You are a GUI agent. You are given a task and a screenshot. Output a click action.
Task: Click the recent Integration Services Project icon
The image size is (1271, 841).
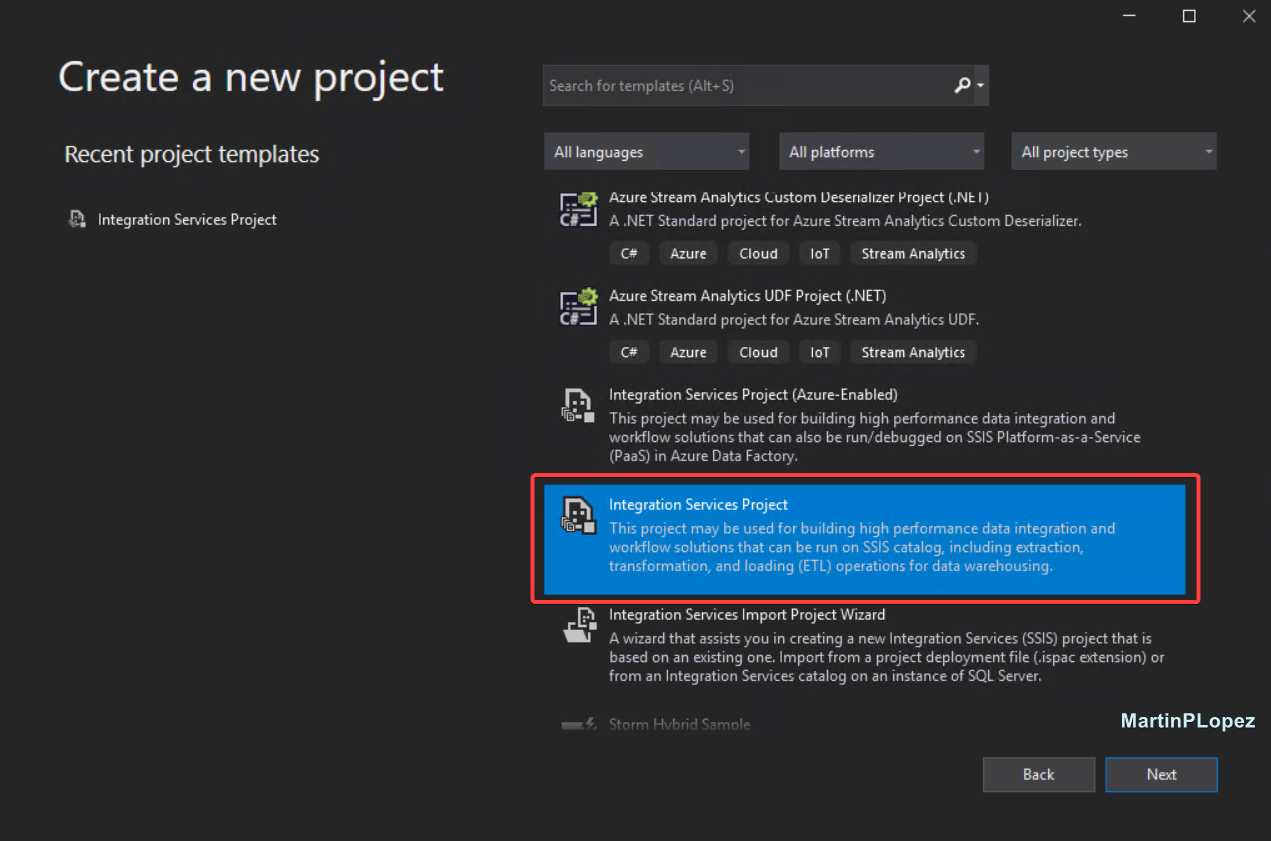pos(77,219)
